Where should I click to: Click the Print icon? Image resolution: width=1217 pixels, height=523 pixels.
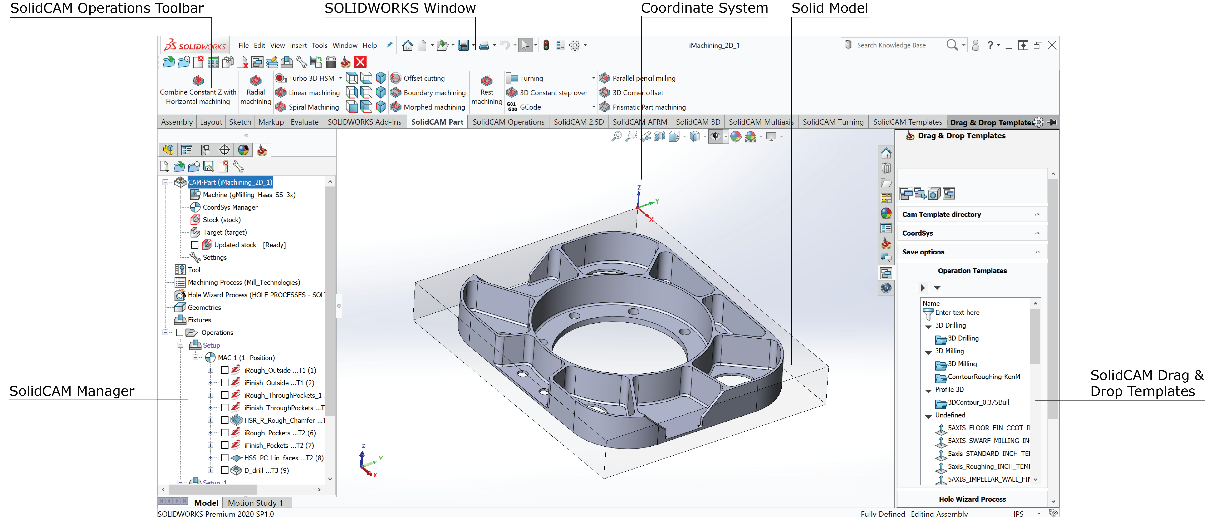click(x=484, y=45)
